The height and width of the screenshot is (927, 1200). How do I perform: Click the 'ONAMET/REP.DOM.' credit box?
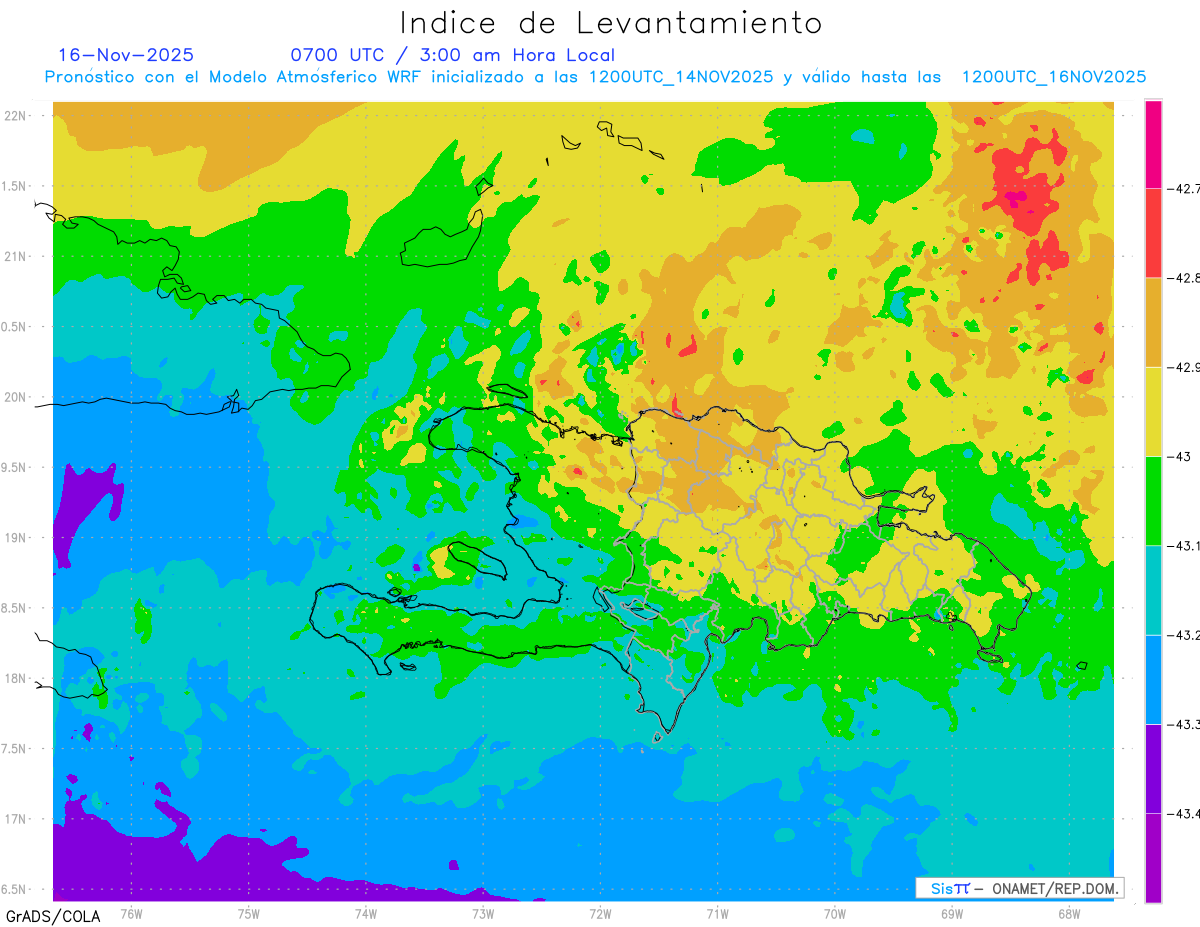[x=1019, y=888]
